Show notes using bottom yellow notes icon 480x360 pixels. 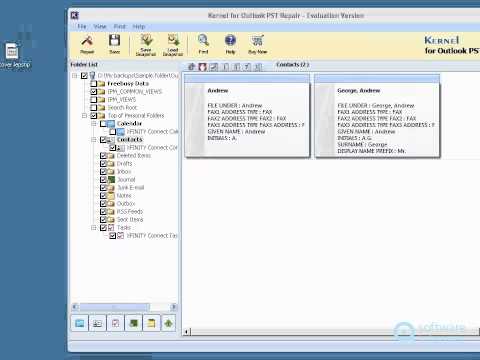pyautogui.click(x=151, y=323)
